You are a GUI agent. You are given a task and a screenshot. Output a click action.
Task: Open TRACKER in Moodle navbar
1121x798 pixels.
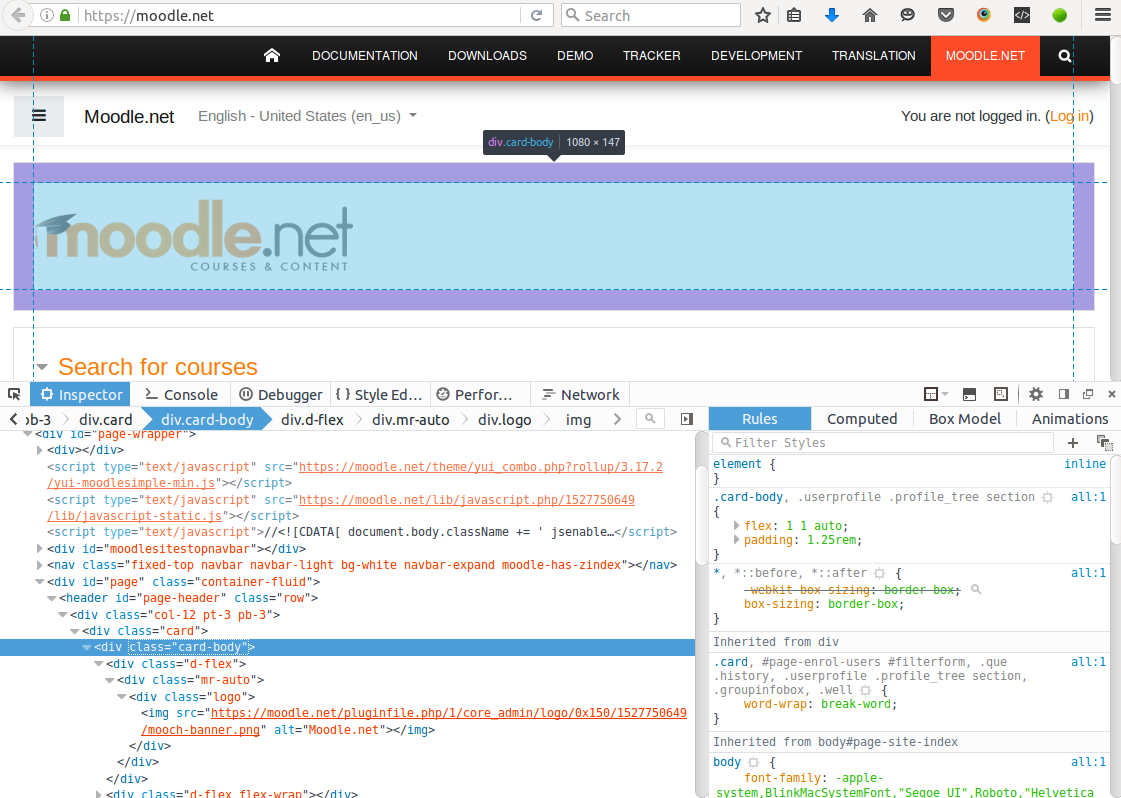coord(651,56)
